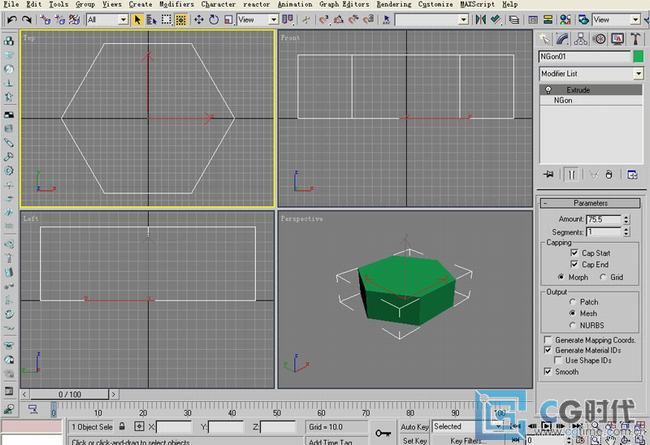Open the render View dropdown at right
650x445 pixels.
pyautogui.click(x=635, y=19)
